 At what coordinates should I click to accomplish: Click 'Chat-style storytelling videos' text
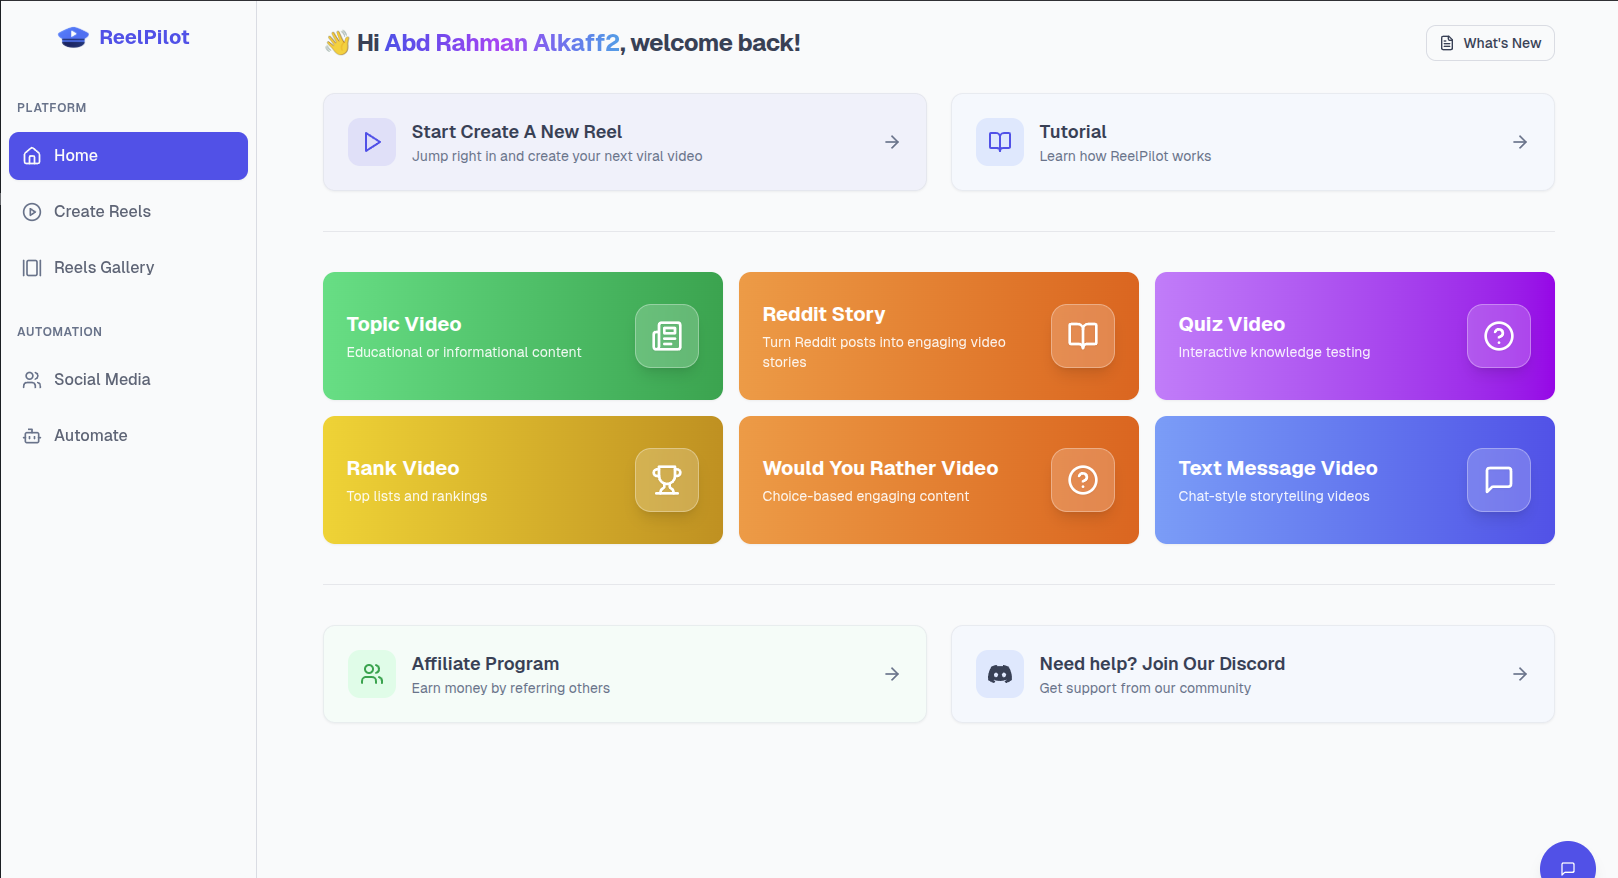coord(1274,496)
